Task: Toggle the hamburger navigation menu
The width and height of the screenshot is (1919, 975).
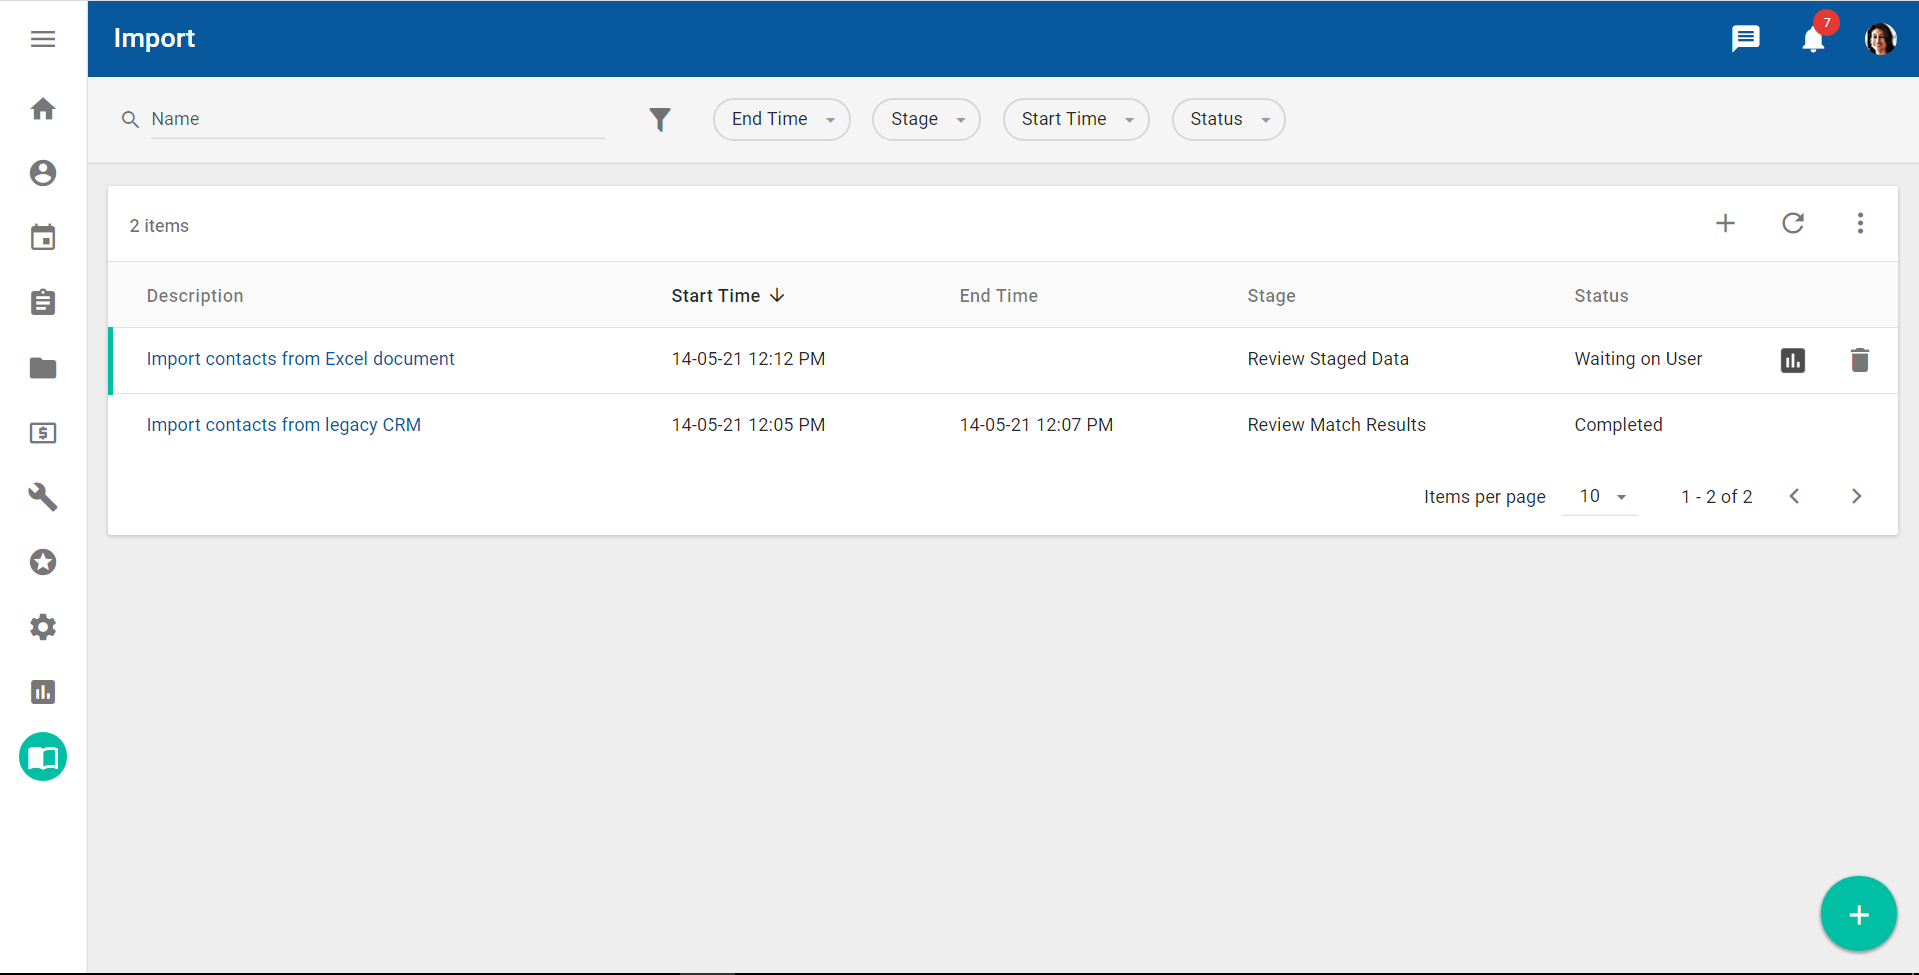Action: (x=43, y=39)
